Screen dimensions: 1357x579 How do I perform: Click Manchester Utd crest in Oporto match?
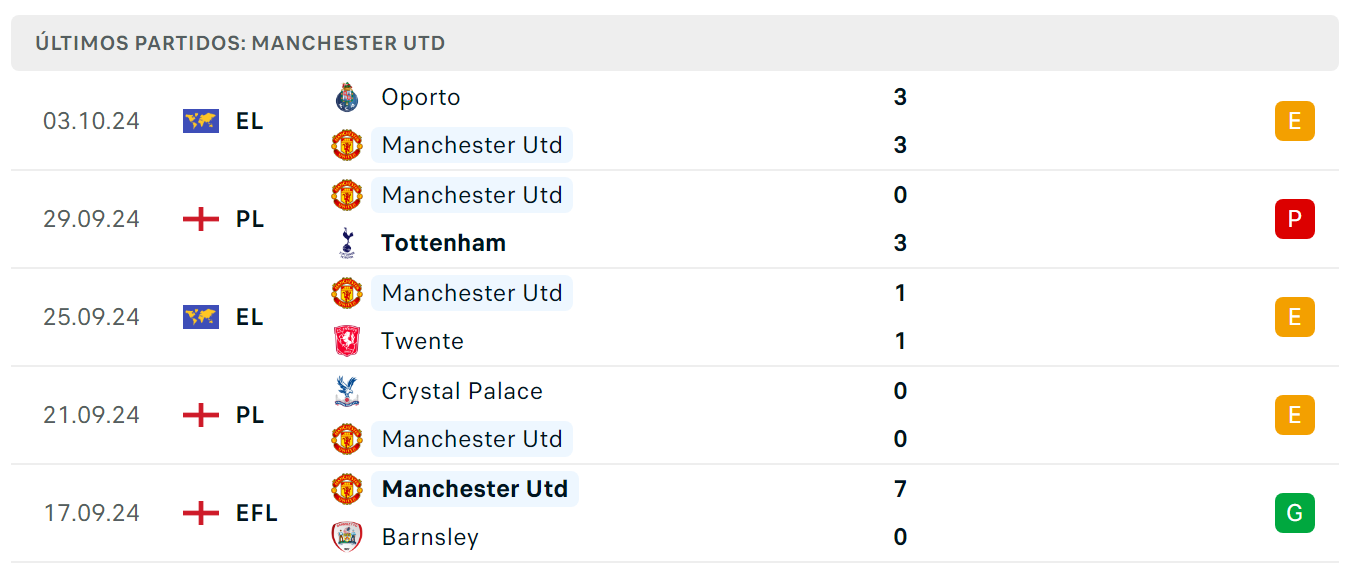(x=346, y=145)
